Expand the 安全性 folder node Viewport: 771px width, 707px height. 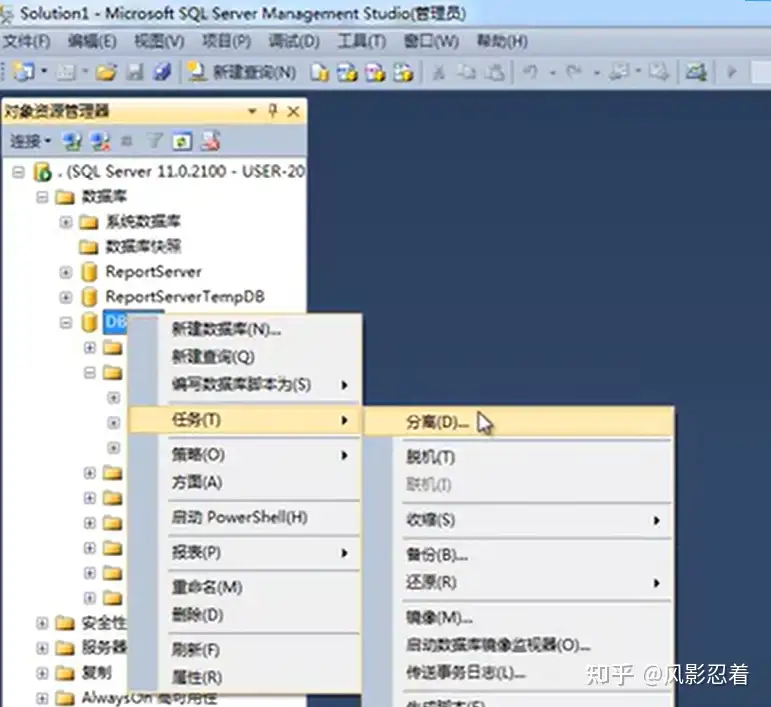[42, 623]
